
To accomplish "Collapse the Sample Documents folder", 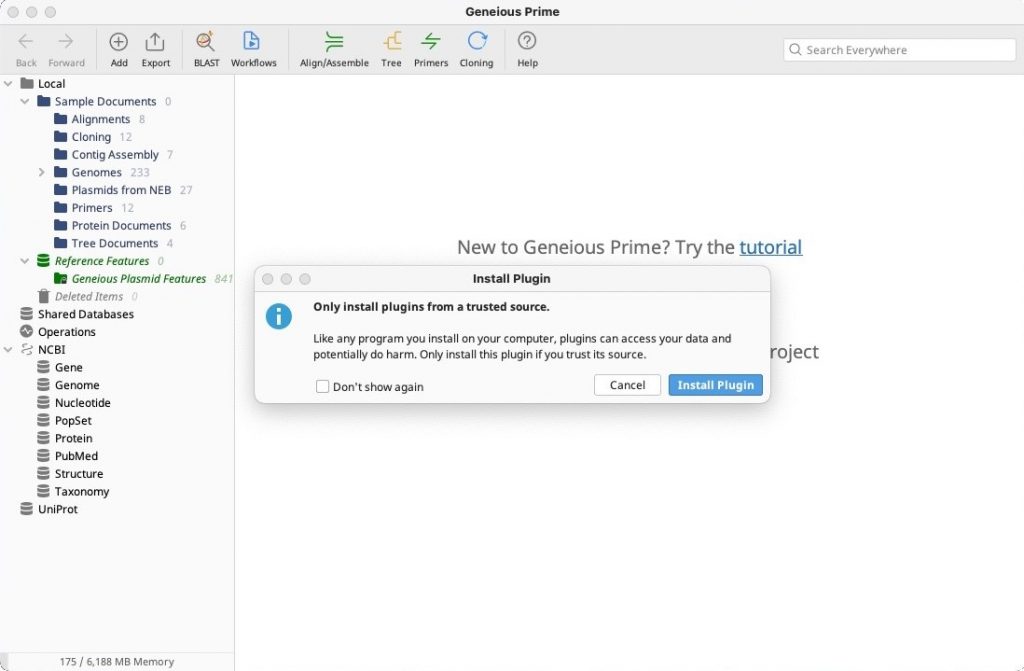I will [x=25, y=101].
